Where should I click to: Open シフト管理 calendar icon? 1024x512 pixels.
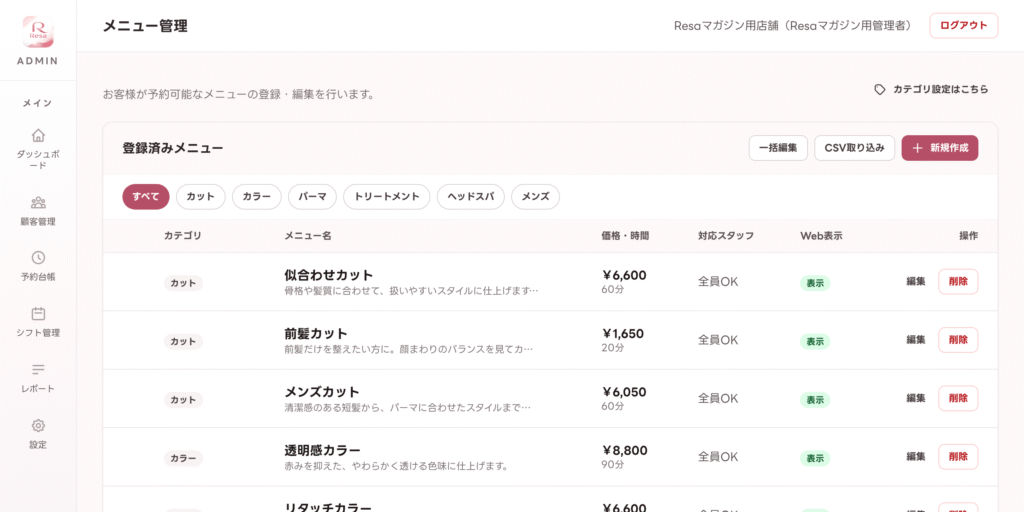(38, 313)
